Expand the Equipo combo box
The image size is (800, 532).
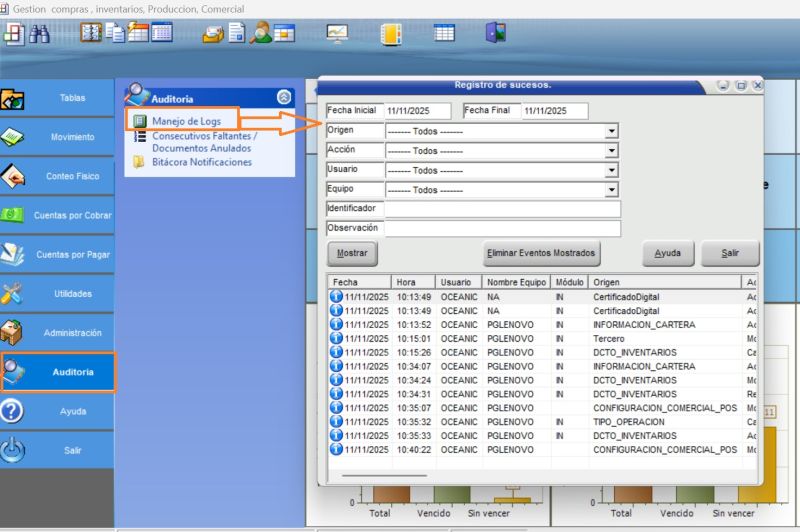[611, 190]
